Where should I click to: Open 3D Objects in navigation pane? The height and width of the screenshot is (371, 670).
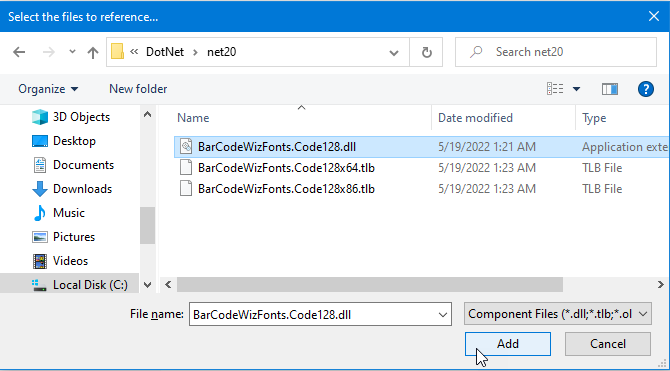(x=81, y=117)
